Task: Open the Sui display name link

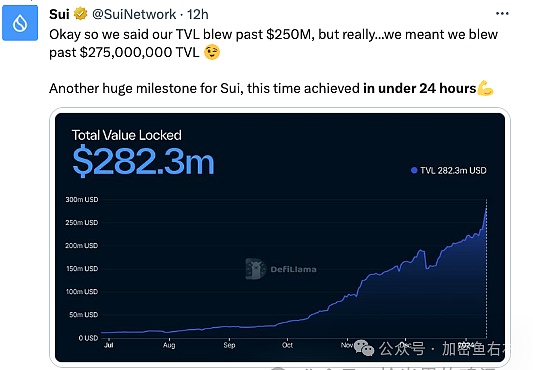Action: point(59,14)
